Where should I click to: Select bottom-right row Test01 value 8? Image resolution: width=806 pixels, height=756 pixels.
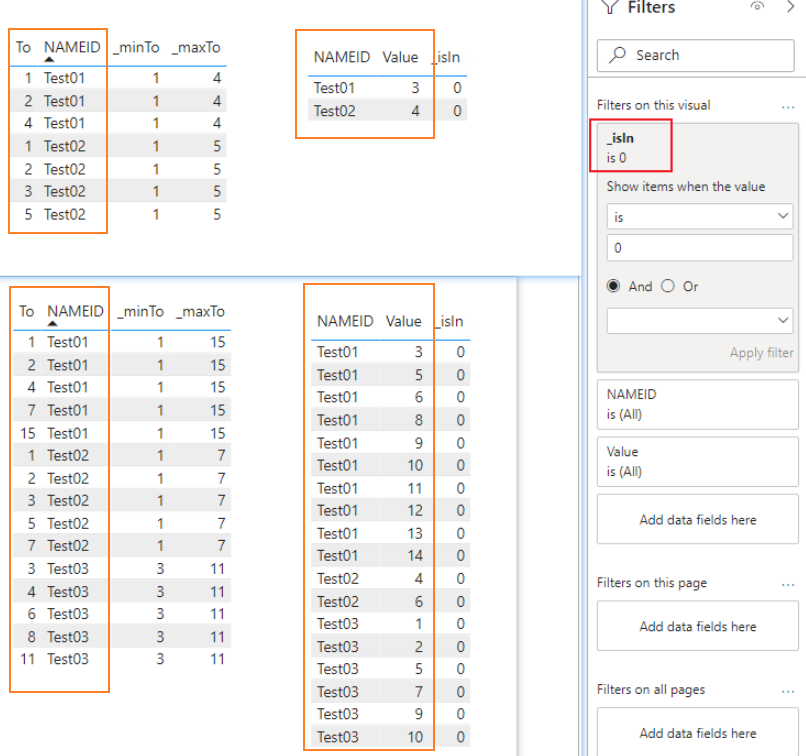pos(391,420)
